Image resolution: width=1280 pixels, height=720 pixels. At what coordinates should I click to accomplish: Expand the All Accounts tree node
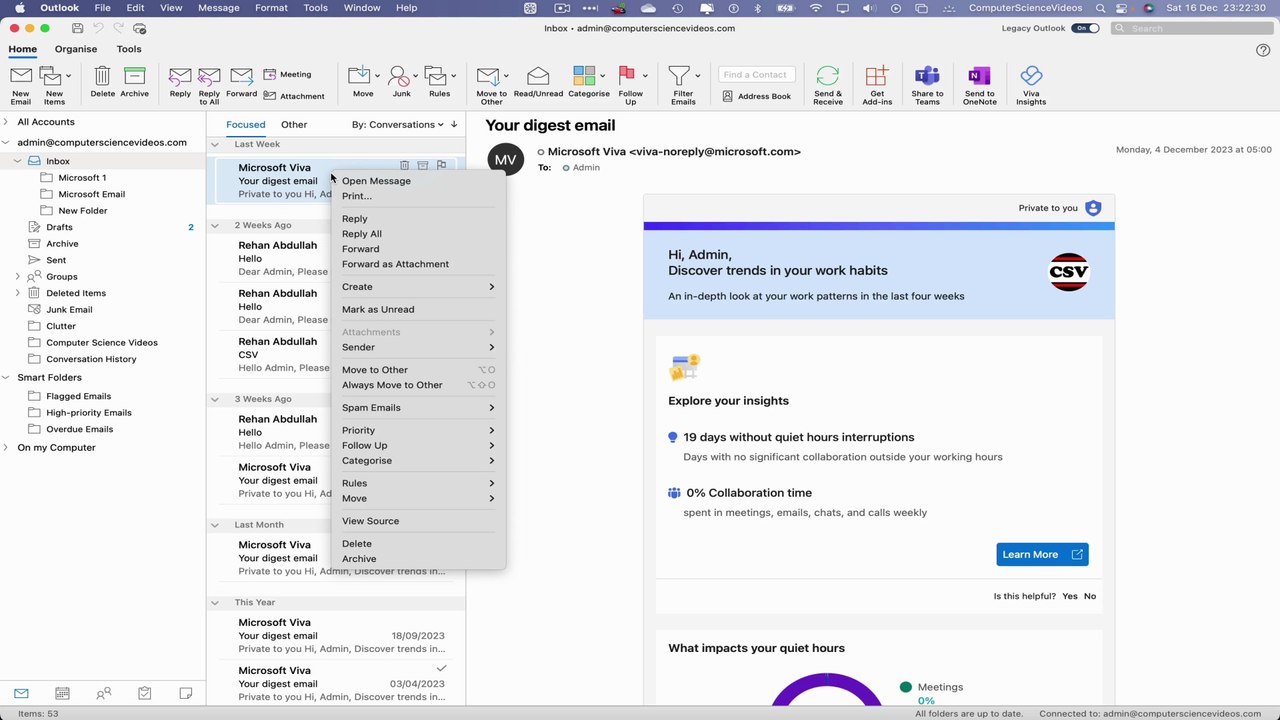[x=6, y=122]
